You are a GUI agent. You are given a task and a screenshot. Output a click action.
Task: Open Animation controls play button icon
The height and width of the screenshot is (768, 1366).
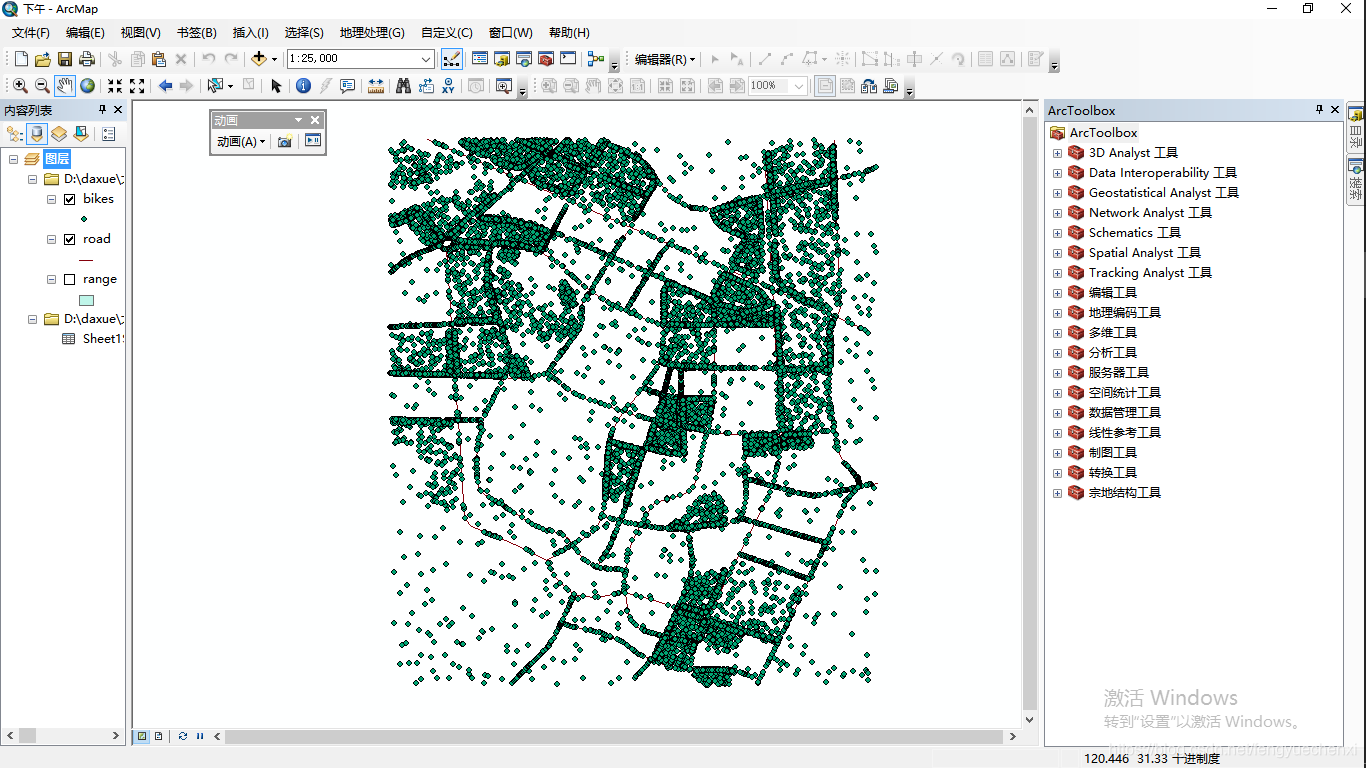click(x=313, y=142)
